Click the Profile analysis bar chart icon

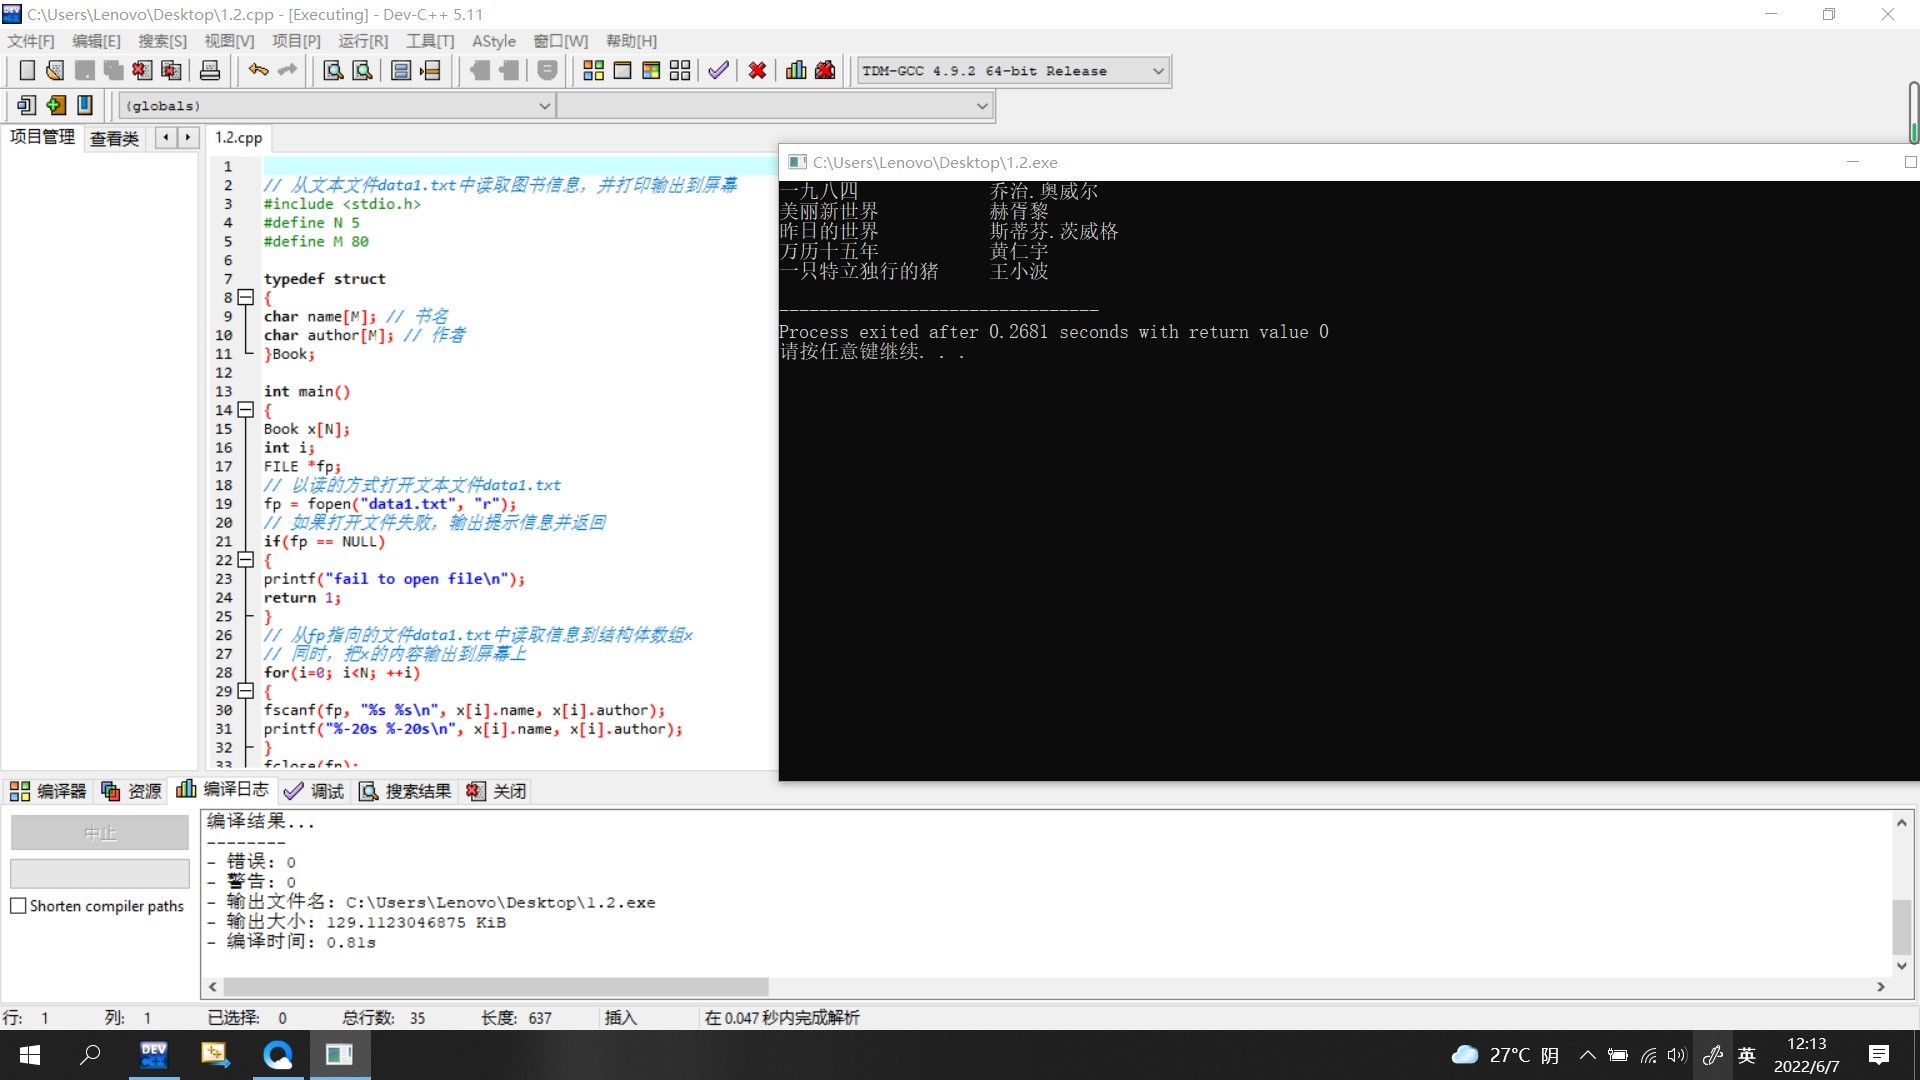click(796, 70)
